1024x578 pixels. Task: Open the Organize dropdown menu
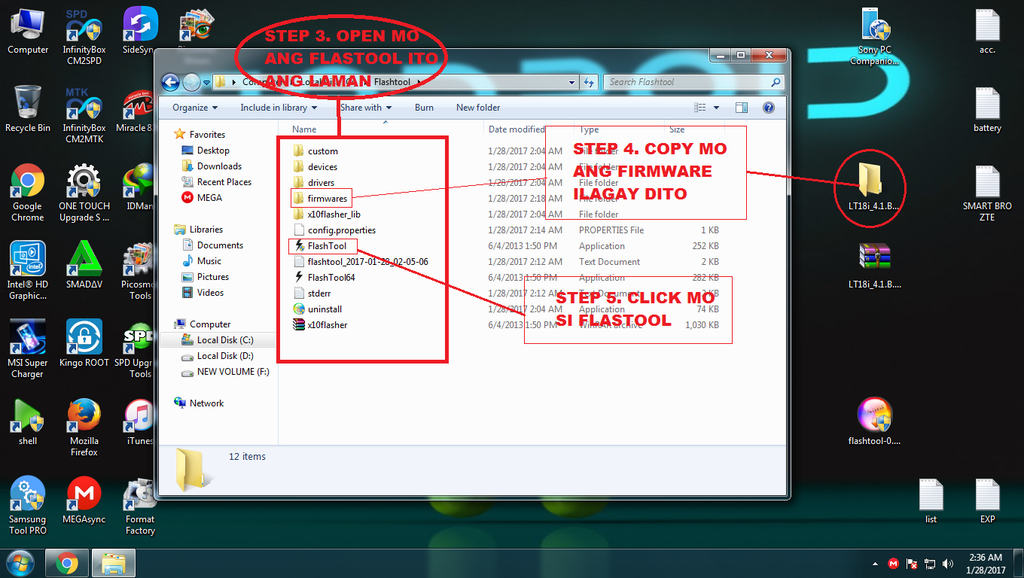(194, 108)
